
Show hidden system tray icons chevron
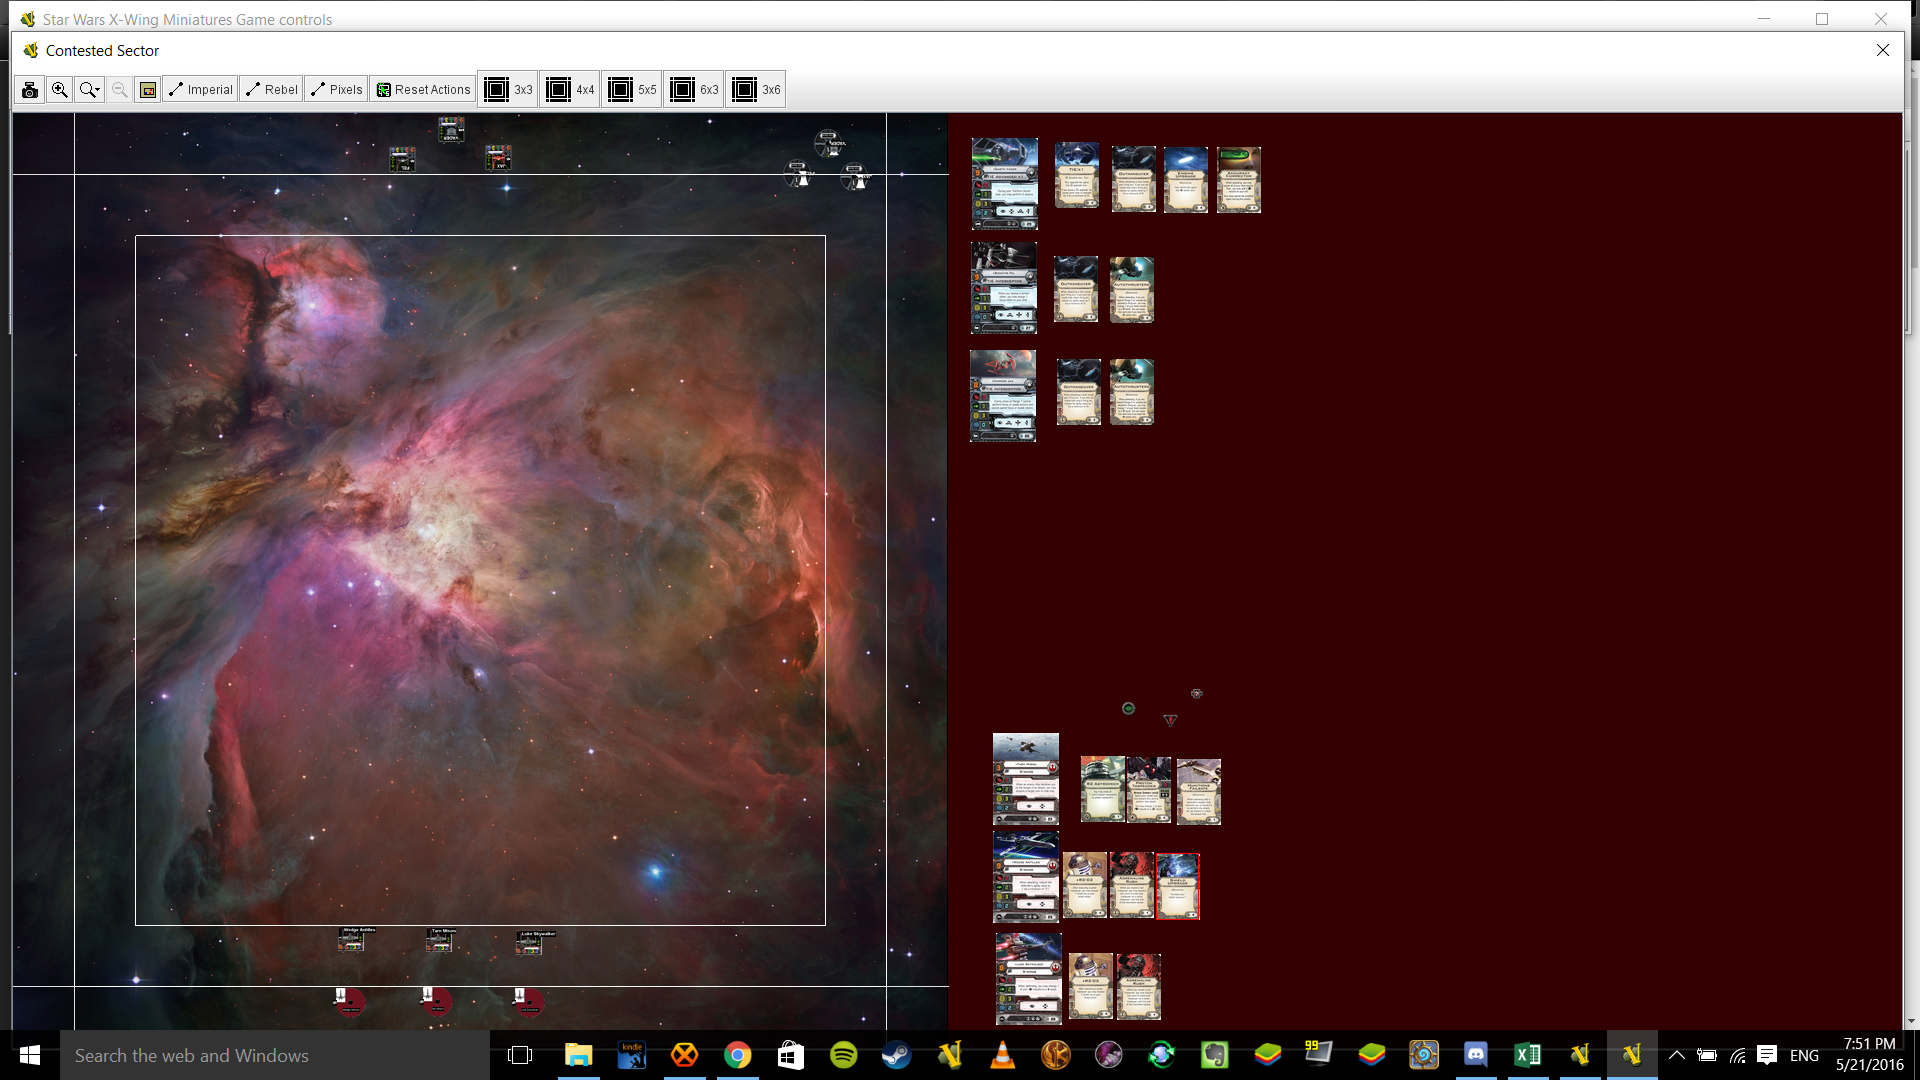tap(1677, 1055)
